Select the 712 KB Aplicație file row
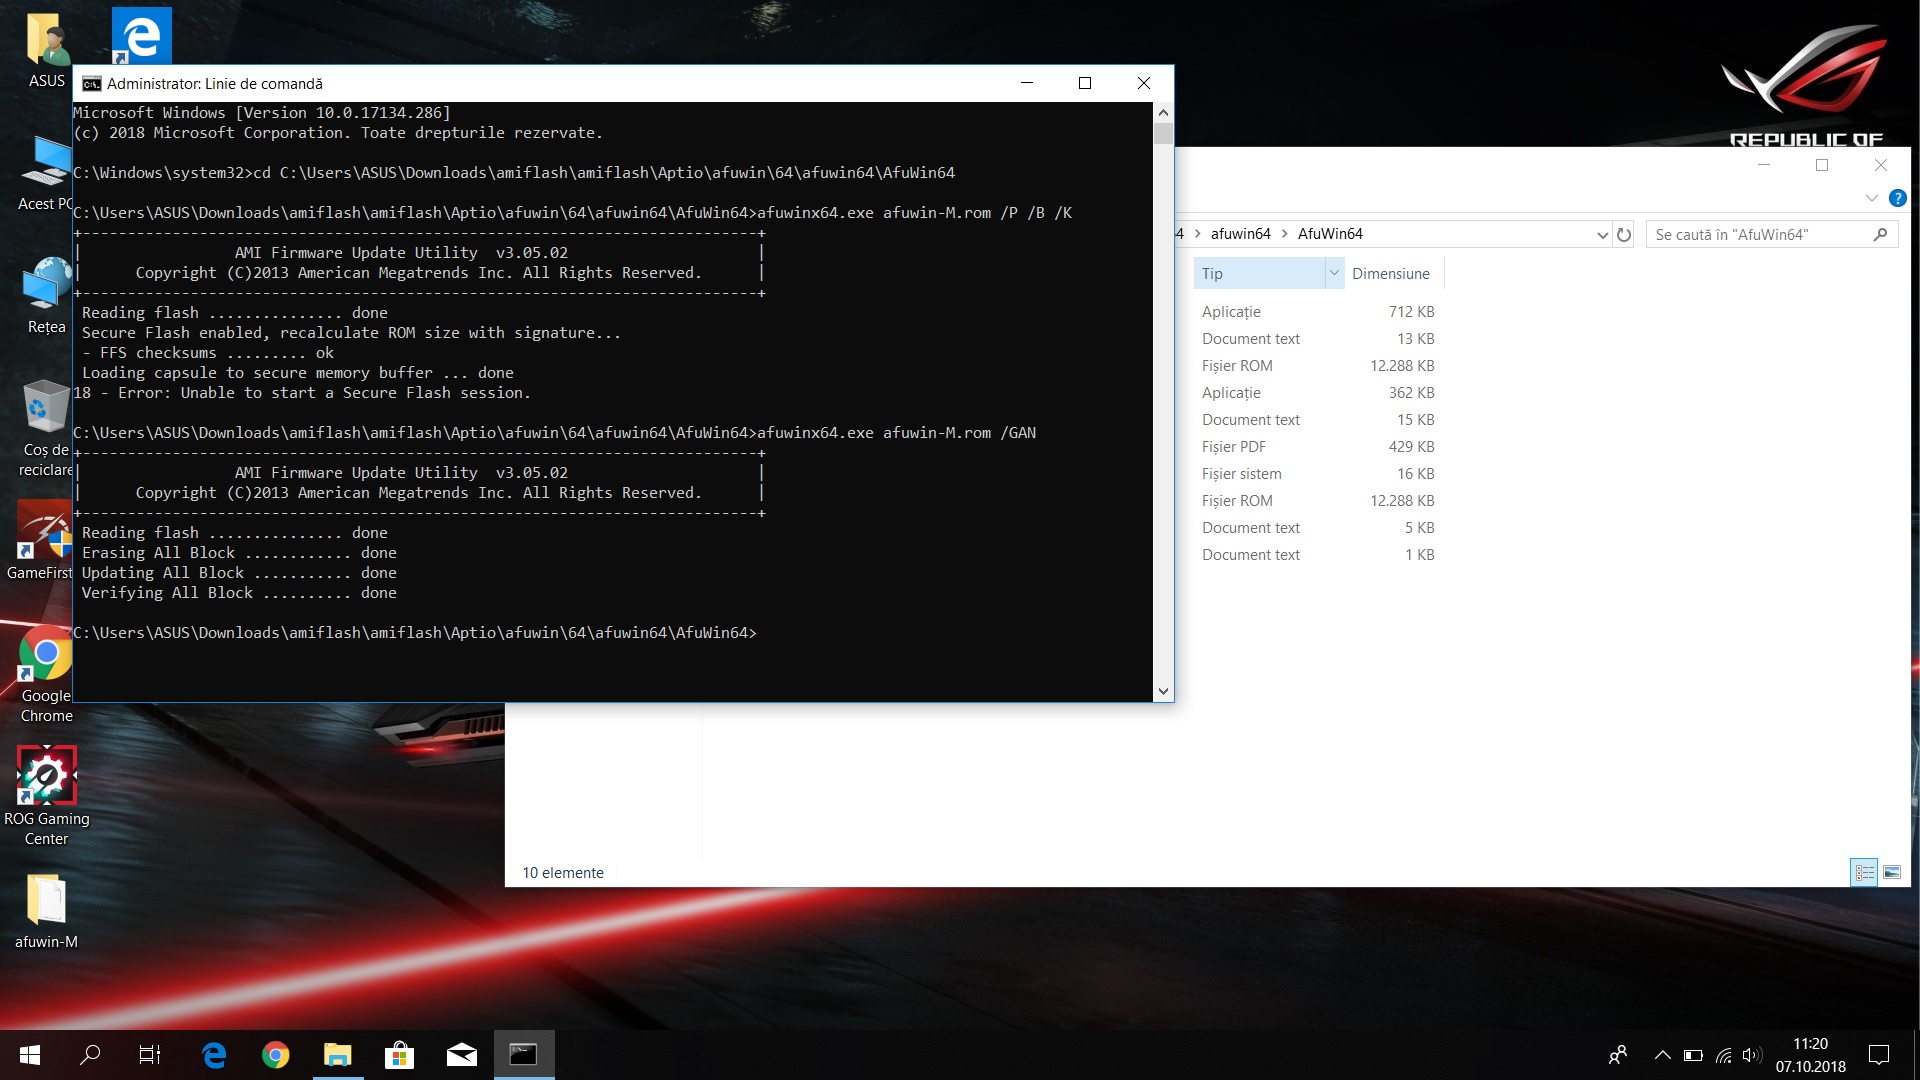1920x1080 pixels. pyautogui.click(x=1318, y=312)
